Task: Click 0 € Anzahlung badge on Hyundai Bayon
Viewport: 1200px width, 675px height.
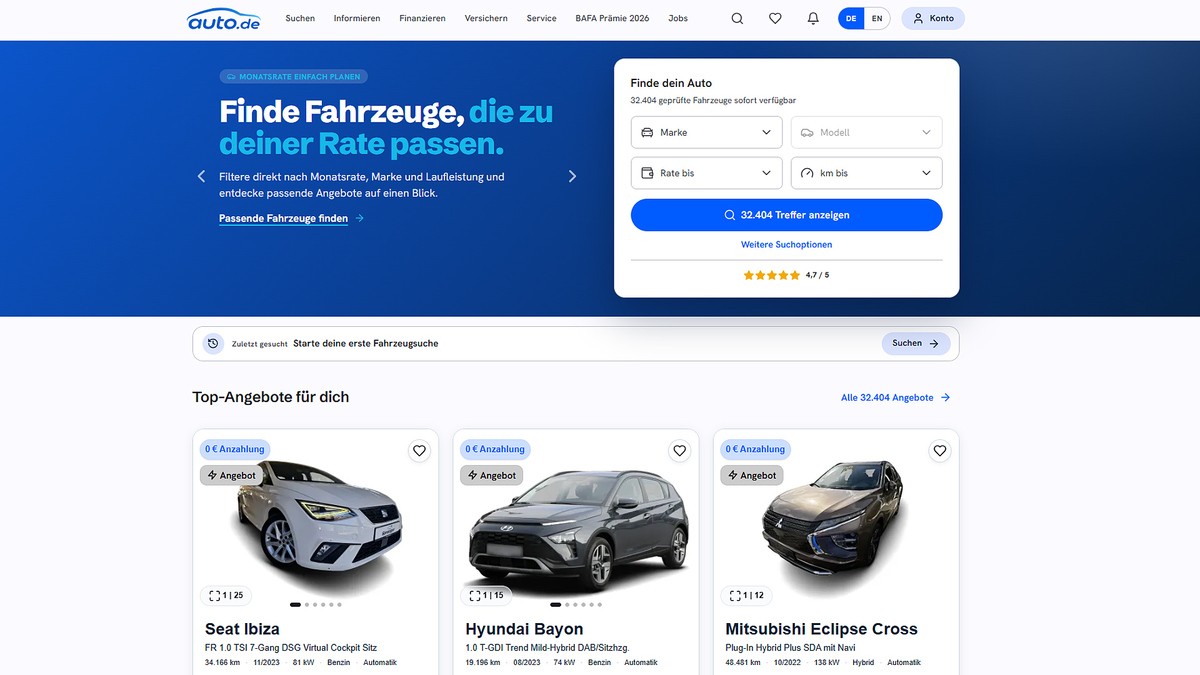Action: pos(495,449)
